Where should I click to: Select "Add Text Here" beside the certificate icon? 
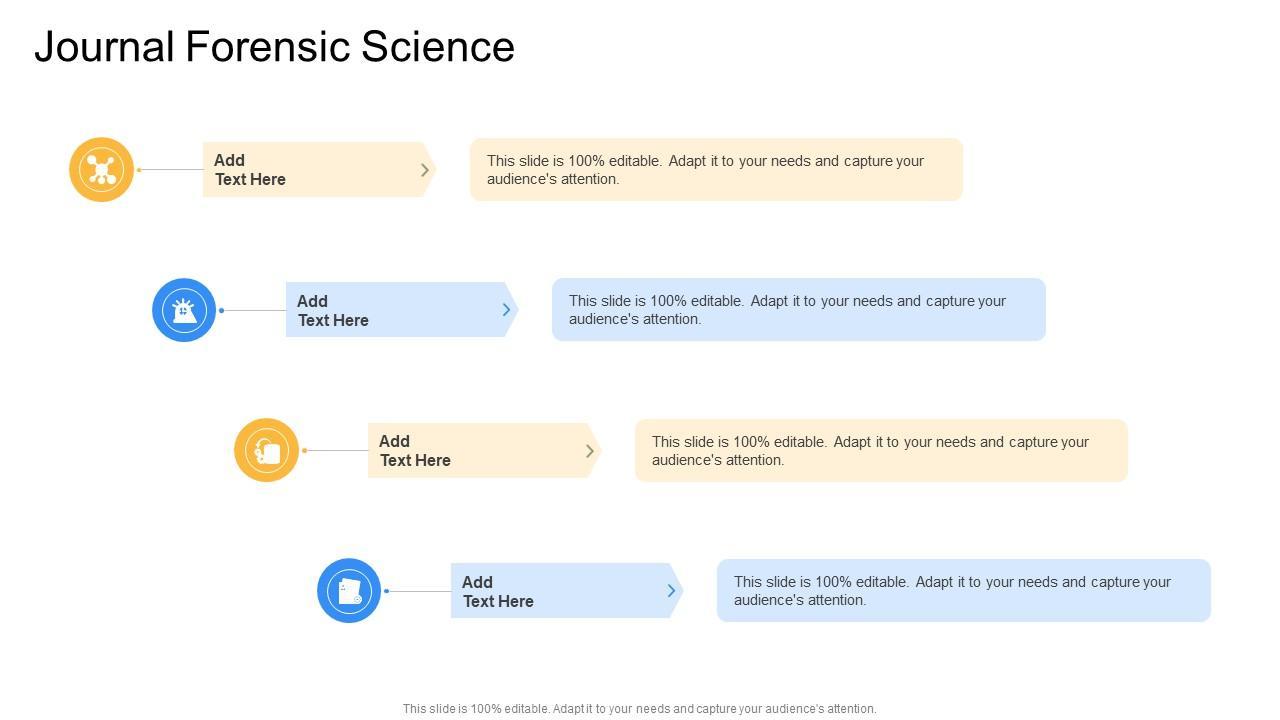click(x=498, y=592)
